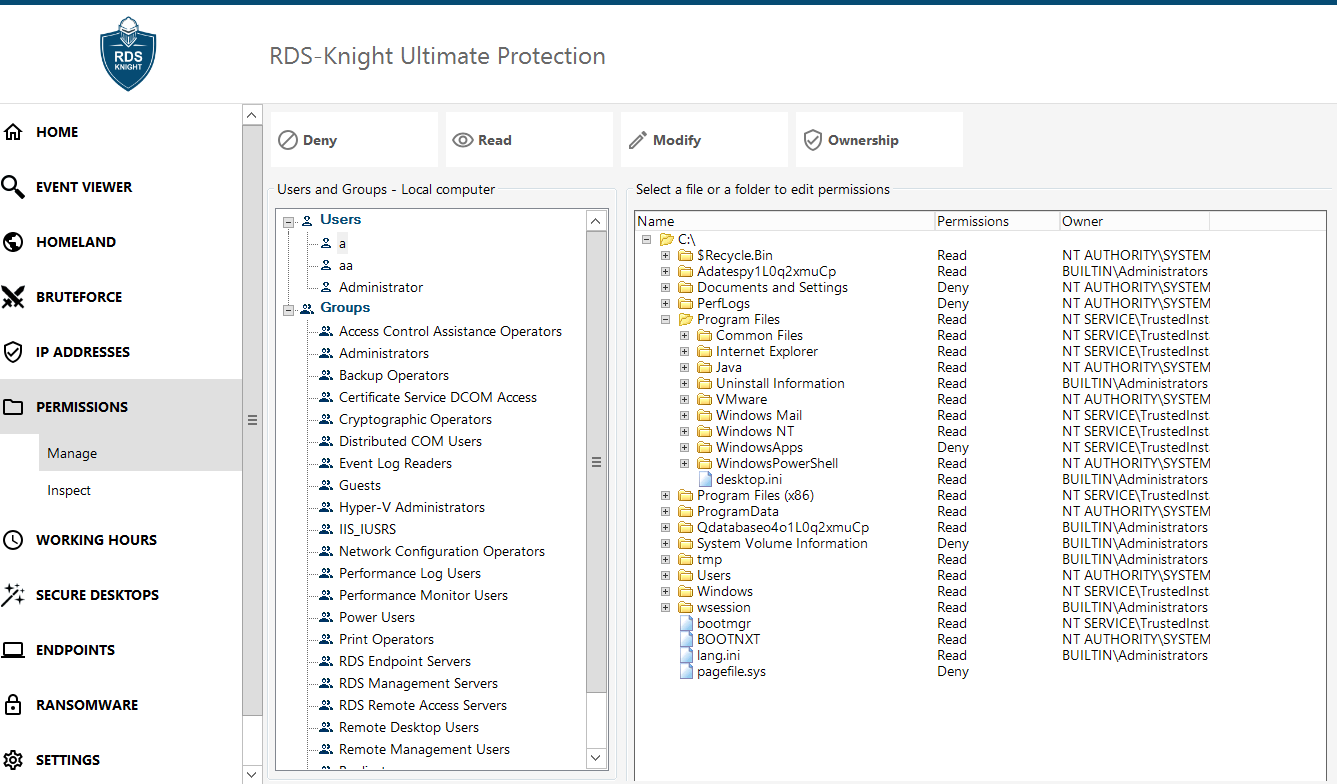Click the Deny permission button
The width and height of the screenshot is (1337, 784).
click(354, 140)
